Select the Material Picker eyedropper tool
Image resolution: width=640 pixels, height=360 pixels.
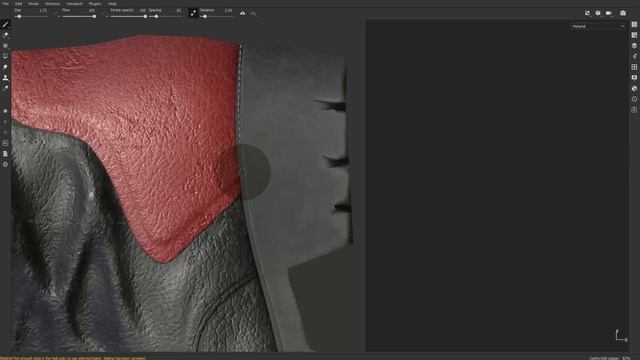click(x=5, y=88)
